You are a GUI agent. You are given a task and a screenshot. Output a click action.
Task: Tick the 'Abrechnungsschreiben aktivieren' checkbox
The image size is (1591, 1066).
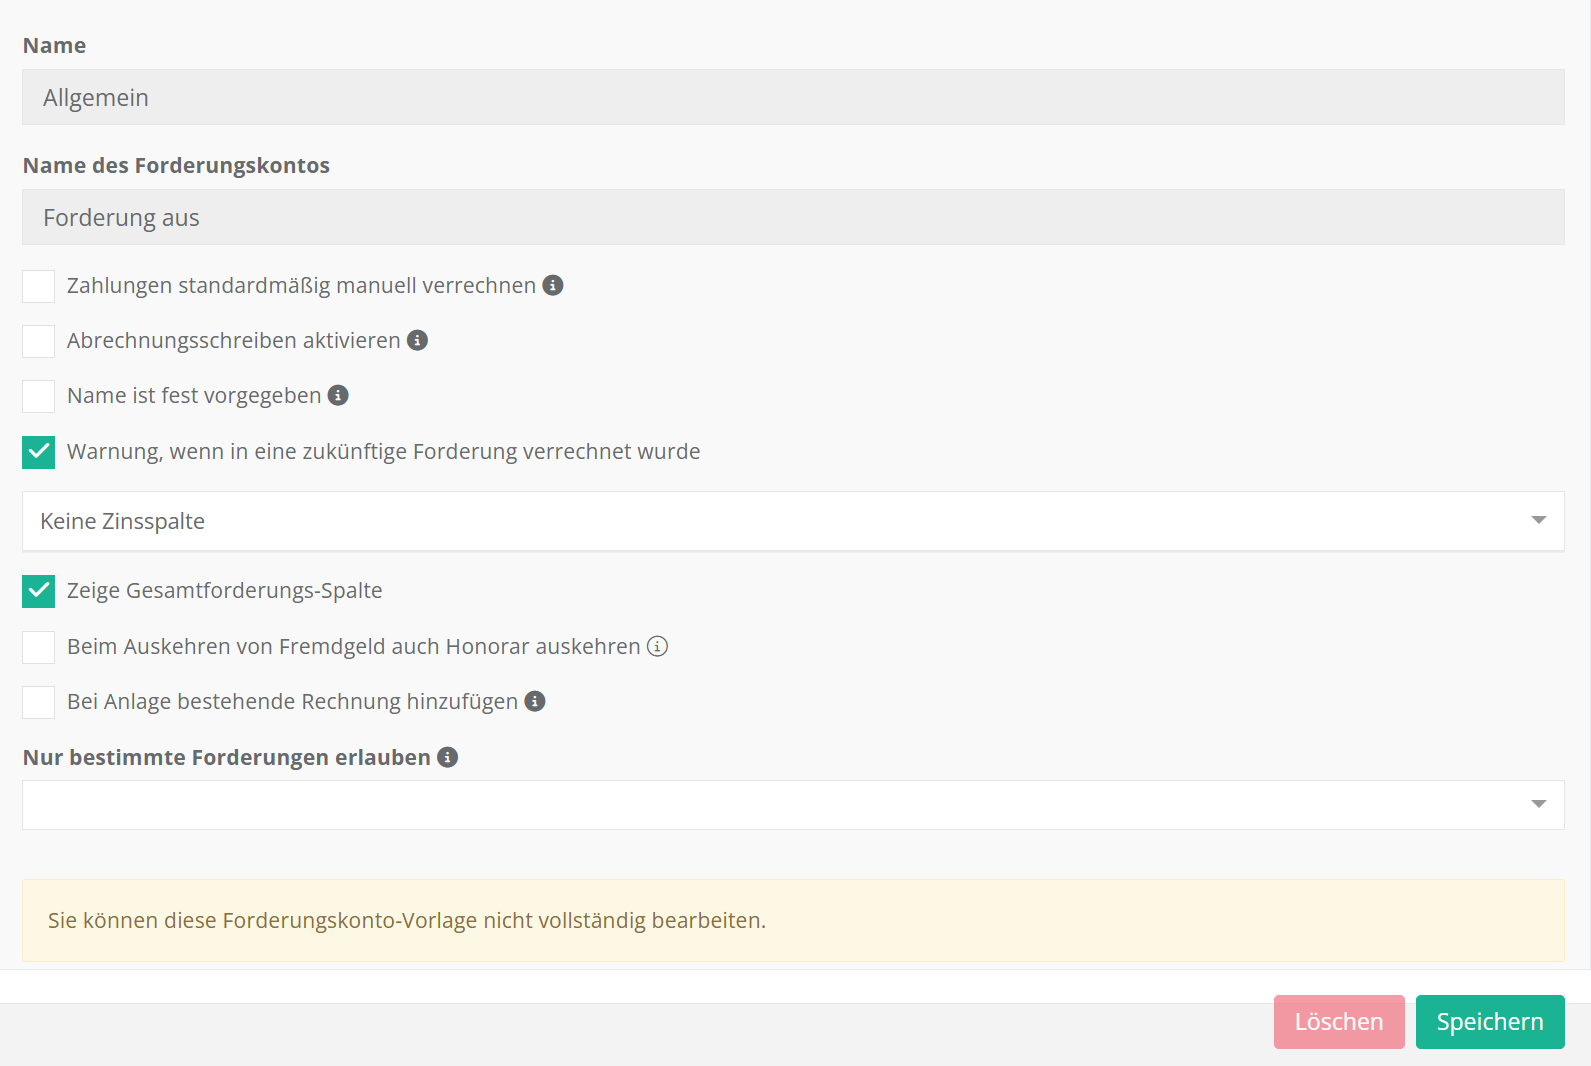[x=39, y=341]
